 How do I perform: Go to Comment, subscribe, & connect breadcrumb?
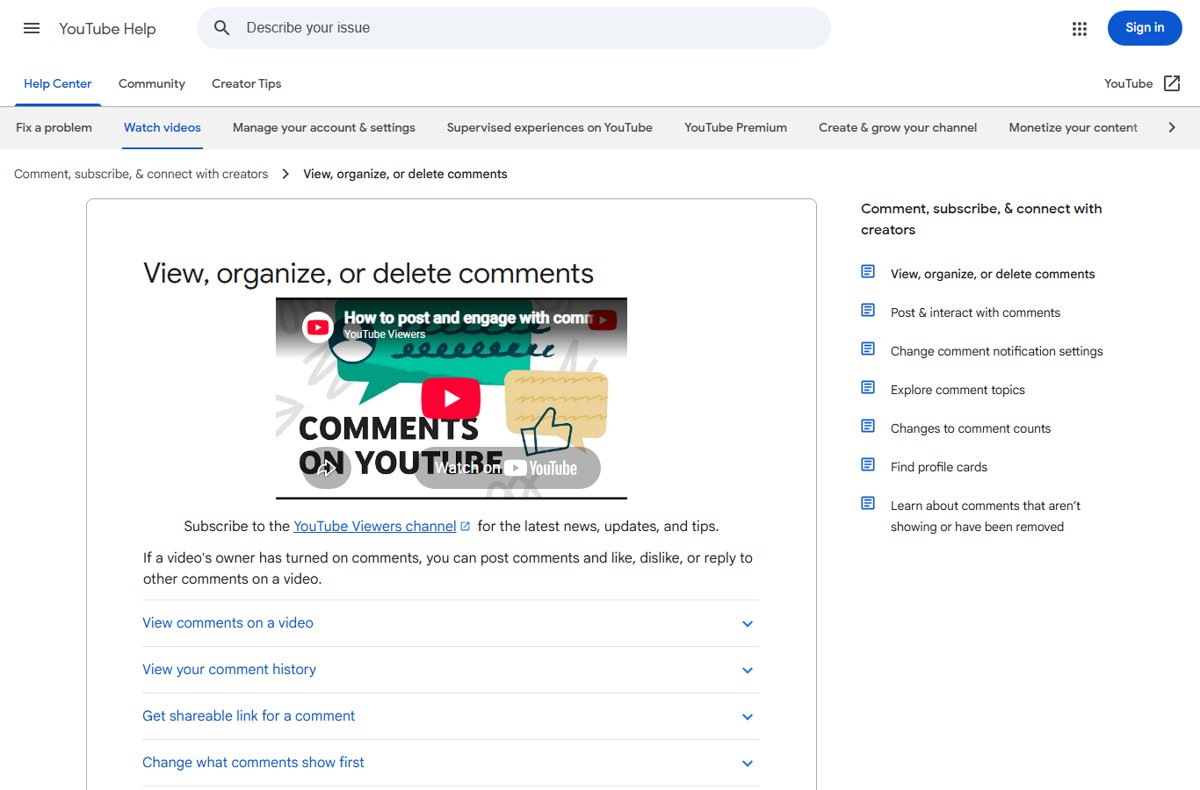coord(141,174)
